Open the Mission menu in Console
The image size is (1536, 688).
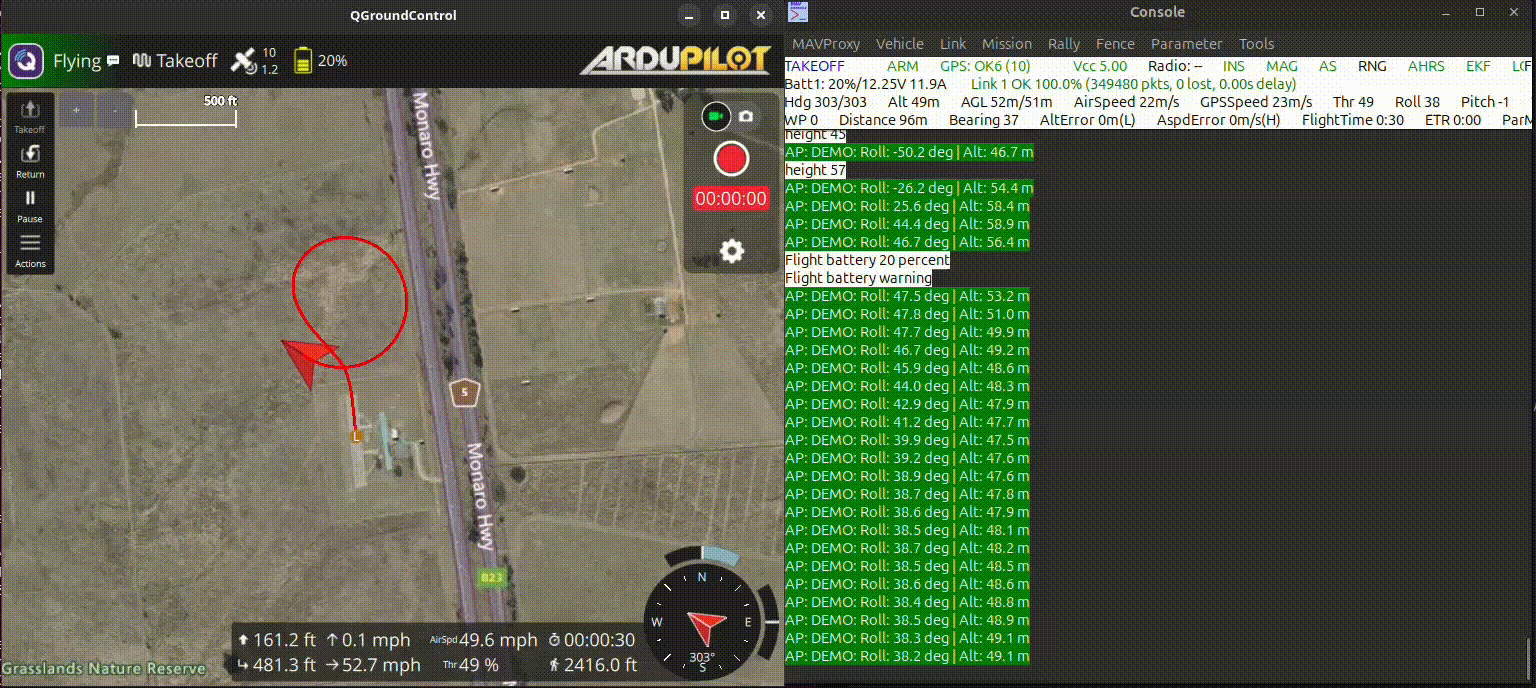pyautogui.click(x=1006, y=43)
